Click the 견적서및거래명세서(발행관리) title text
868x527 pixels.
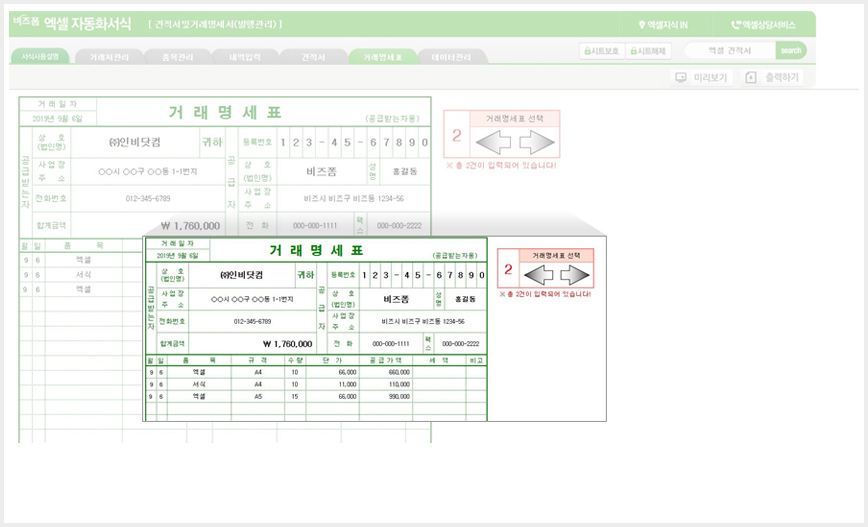[x=215, y=24]
